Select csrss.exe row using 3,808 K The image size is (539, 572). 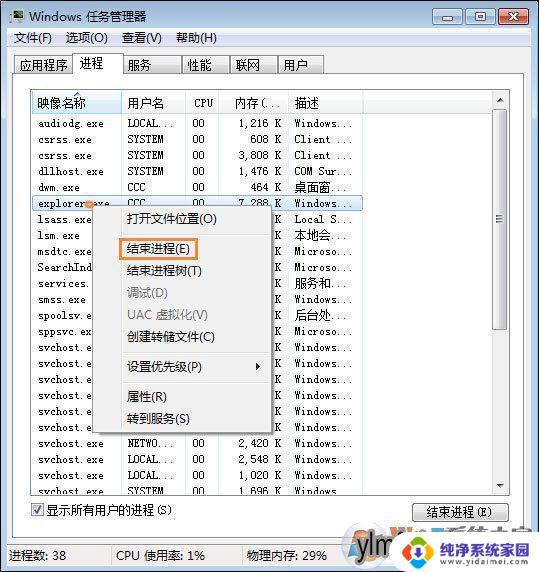click(x=197, y=155)
